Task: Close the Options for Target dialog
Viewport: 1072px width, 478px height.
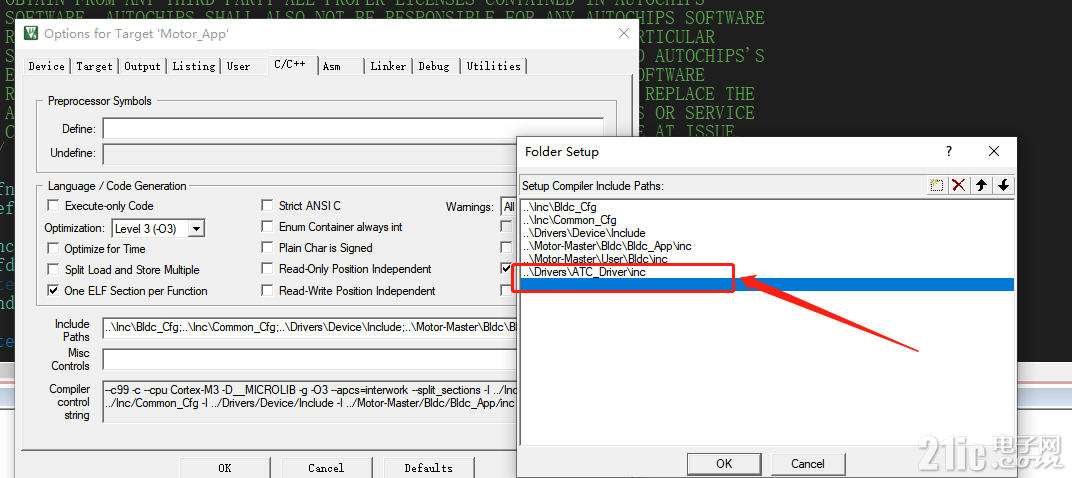Action: pyautogui.click(x=624, y=34)
